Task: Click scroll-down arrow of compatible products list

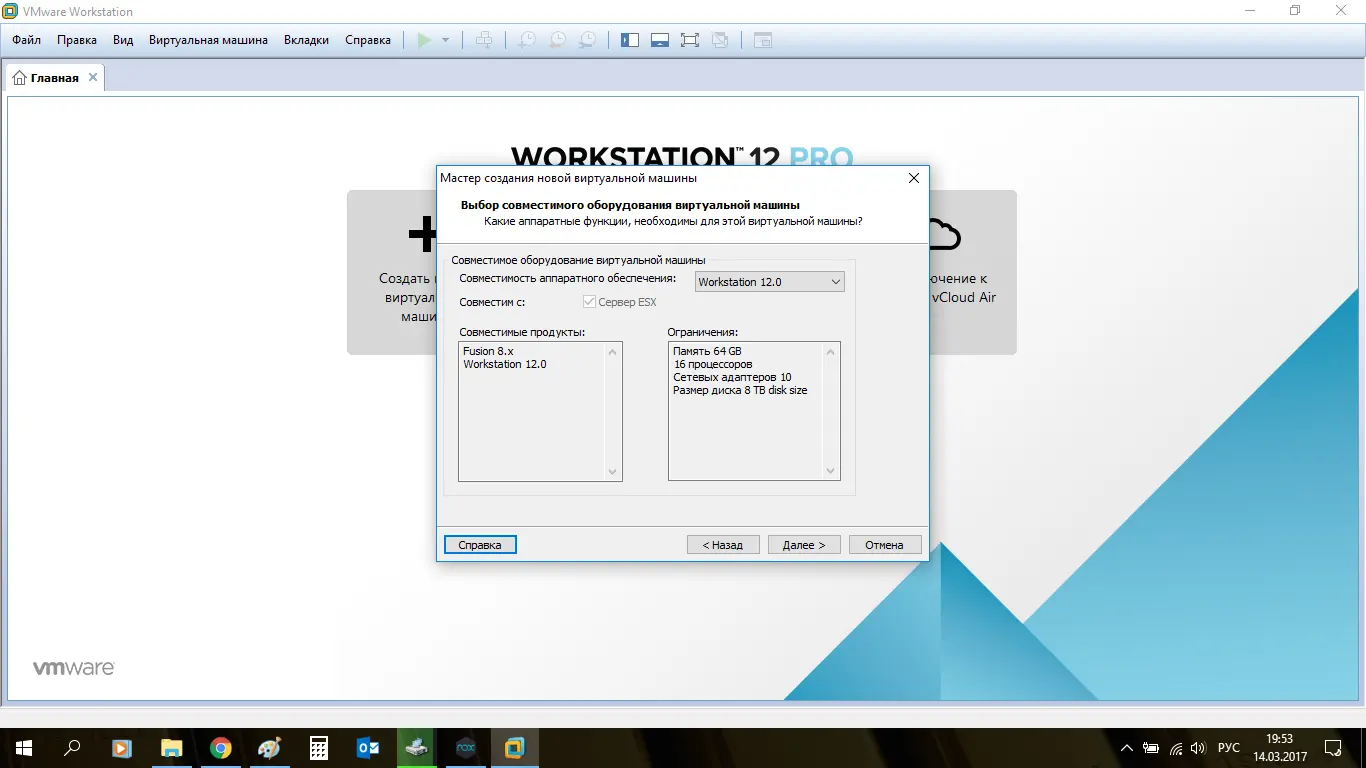Action: click(613, 472)
